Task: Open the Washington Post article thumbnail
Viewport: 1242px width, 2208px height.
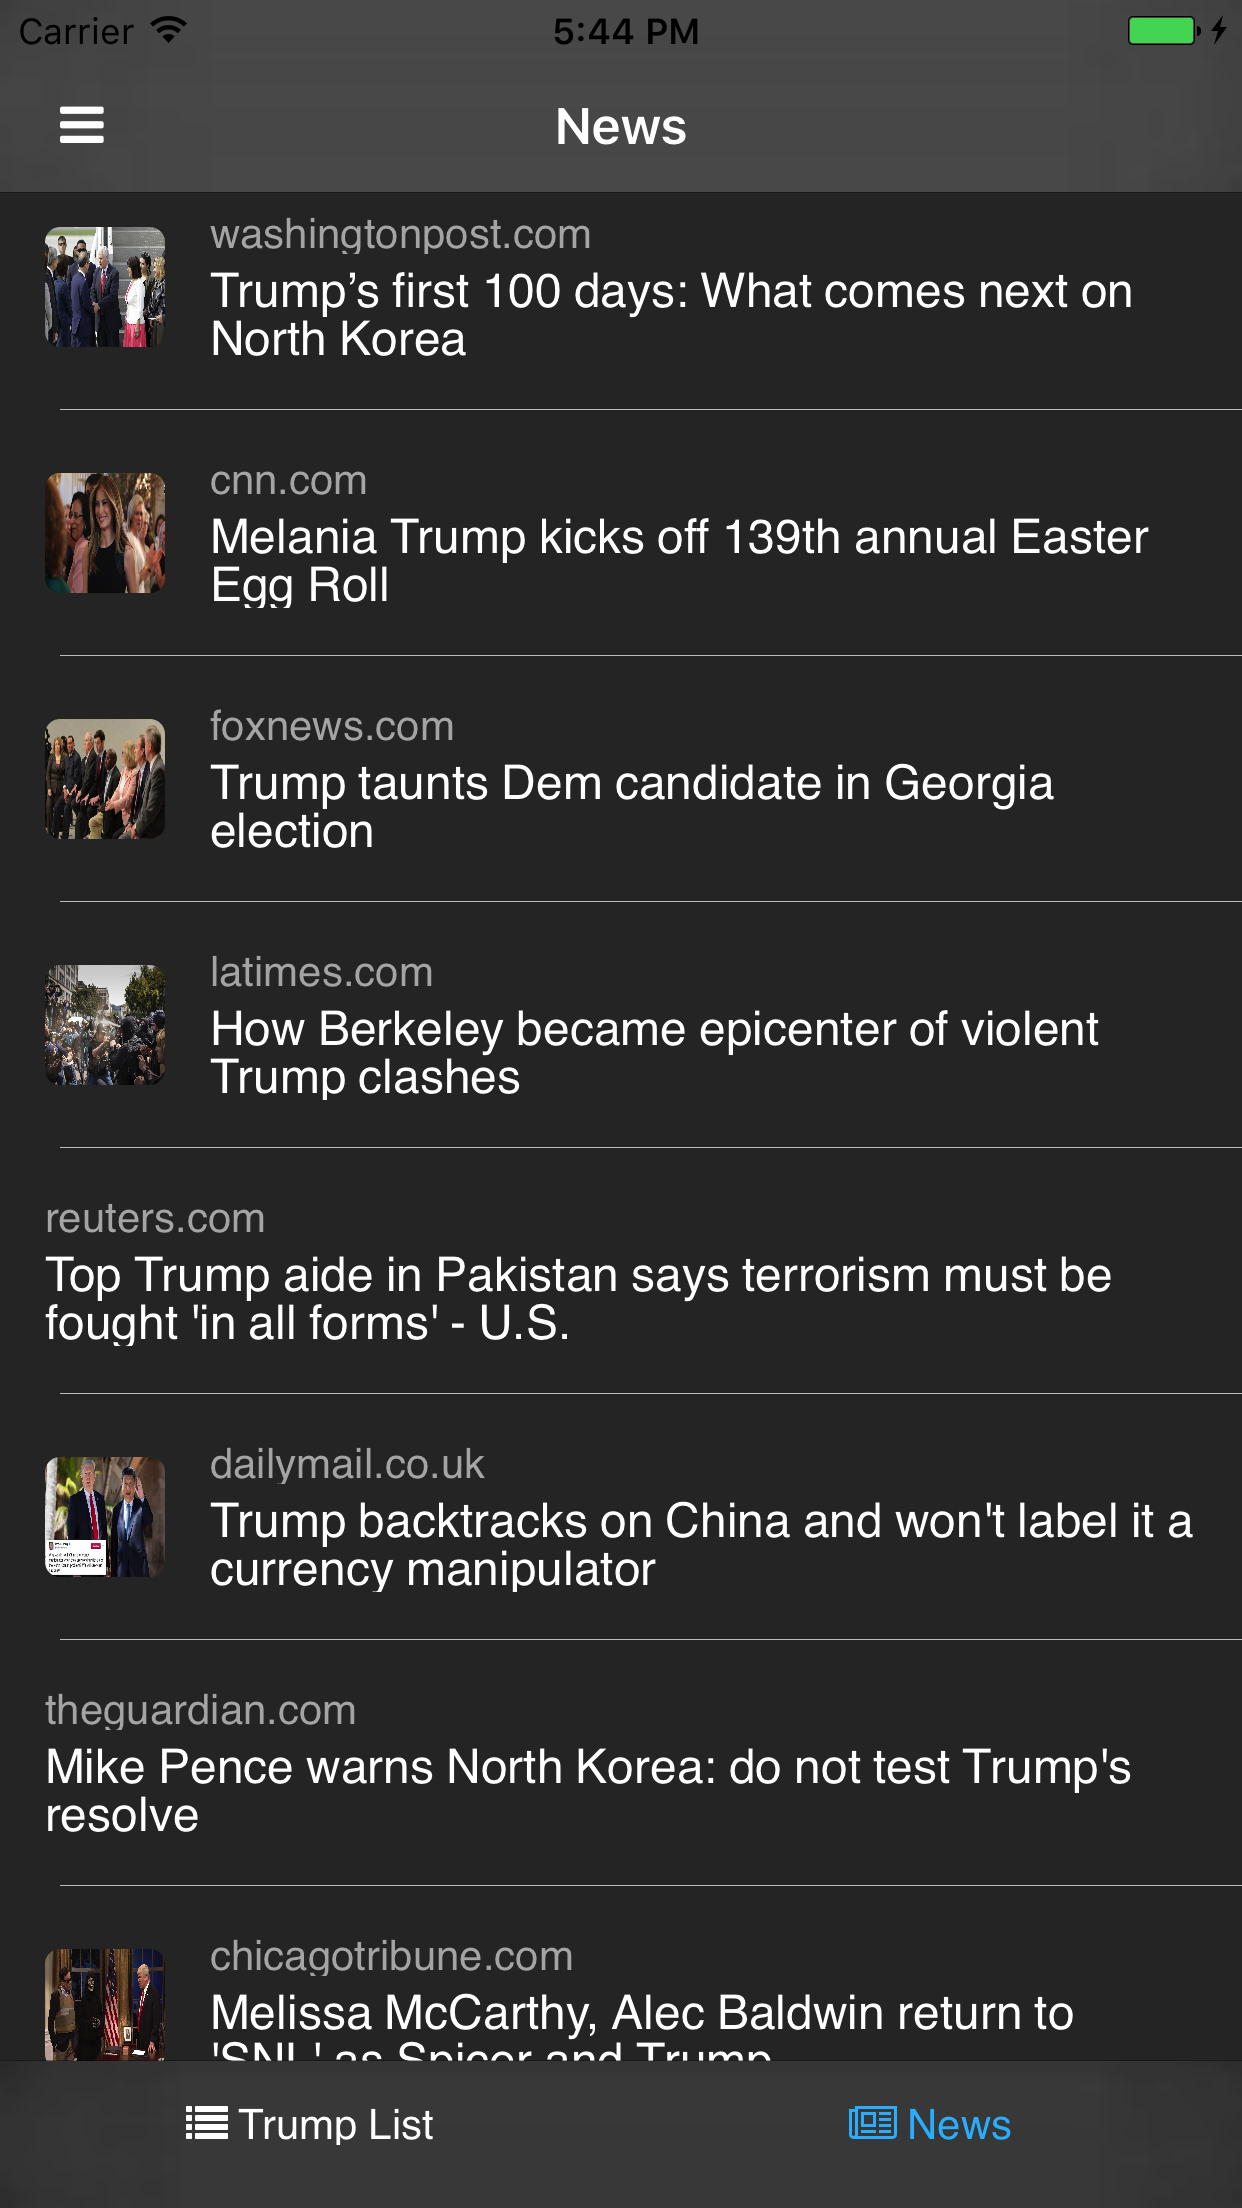Action: [105, 288]
